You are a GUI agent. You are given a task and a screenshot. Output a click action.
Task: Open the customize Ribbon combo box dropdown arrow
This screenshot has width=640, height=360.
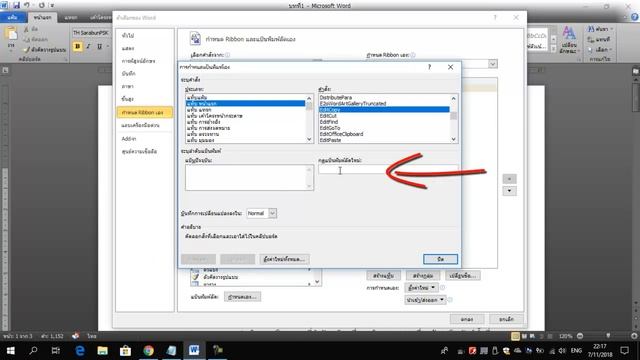click(493, 64)
